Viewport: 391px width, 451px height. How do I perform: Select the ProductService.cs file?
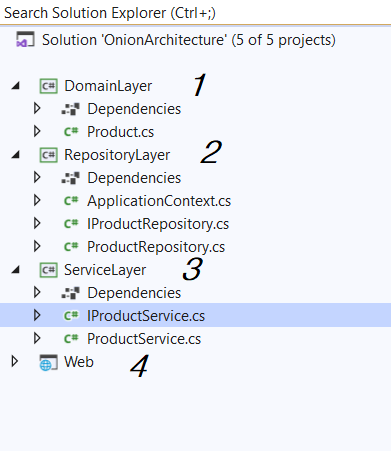point(144,339)
